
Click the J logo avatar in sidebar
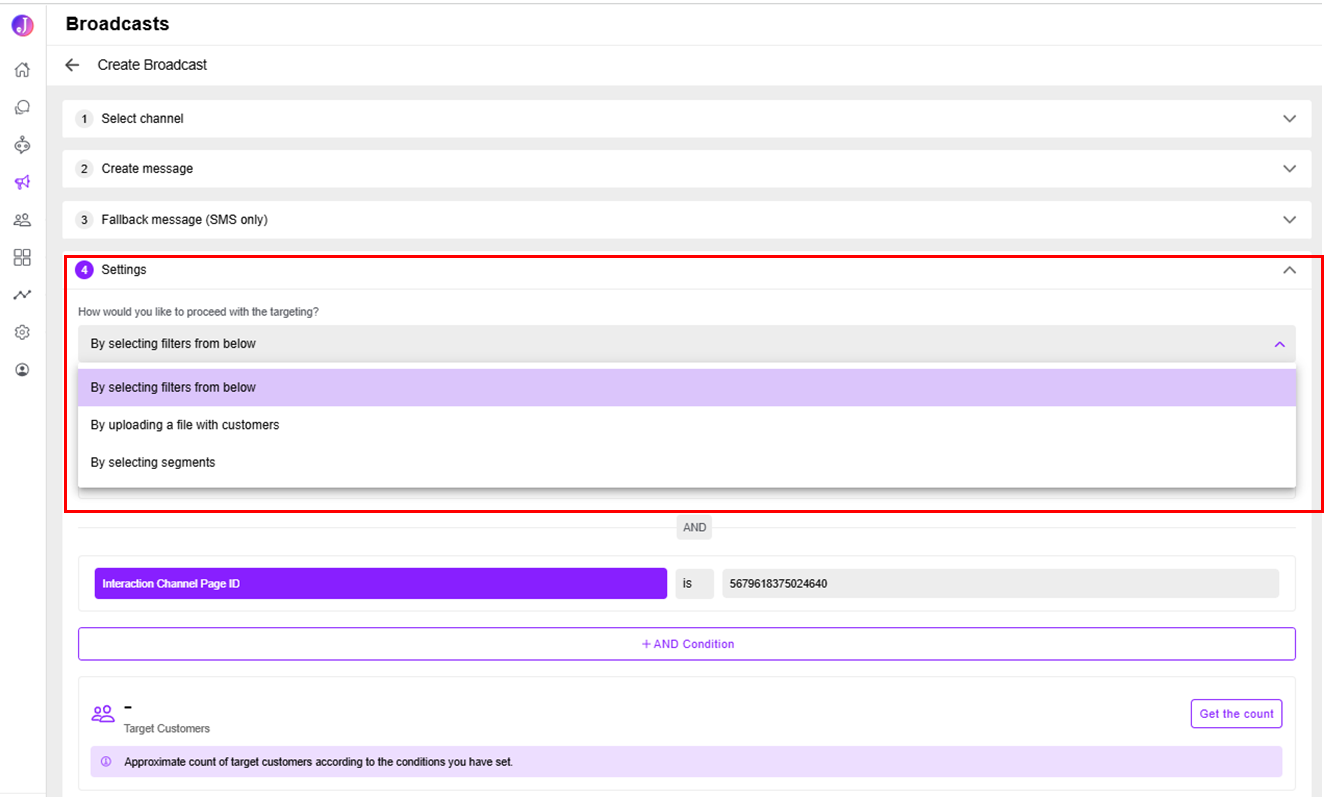22,26
